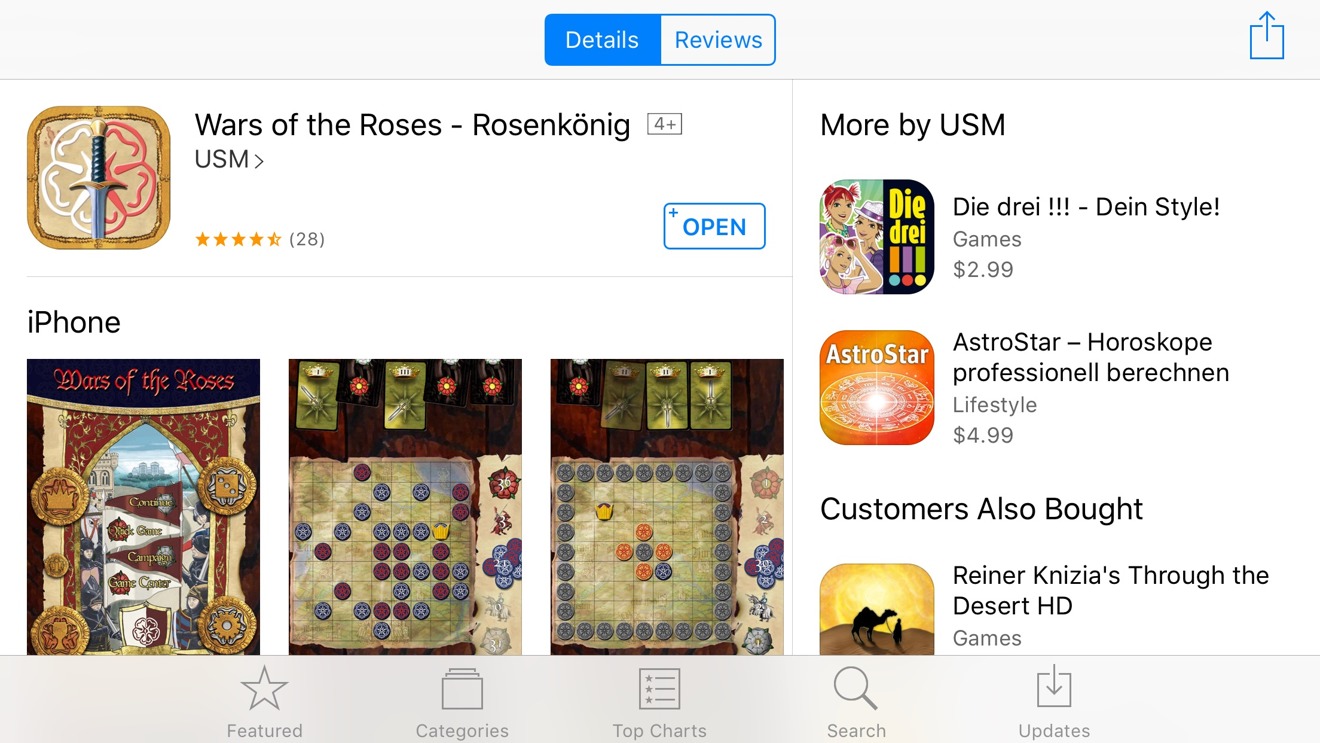Tap Through the Desert HD icon
The image size is (1320, 743).
coord(877,609)
